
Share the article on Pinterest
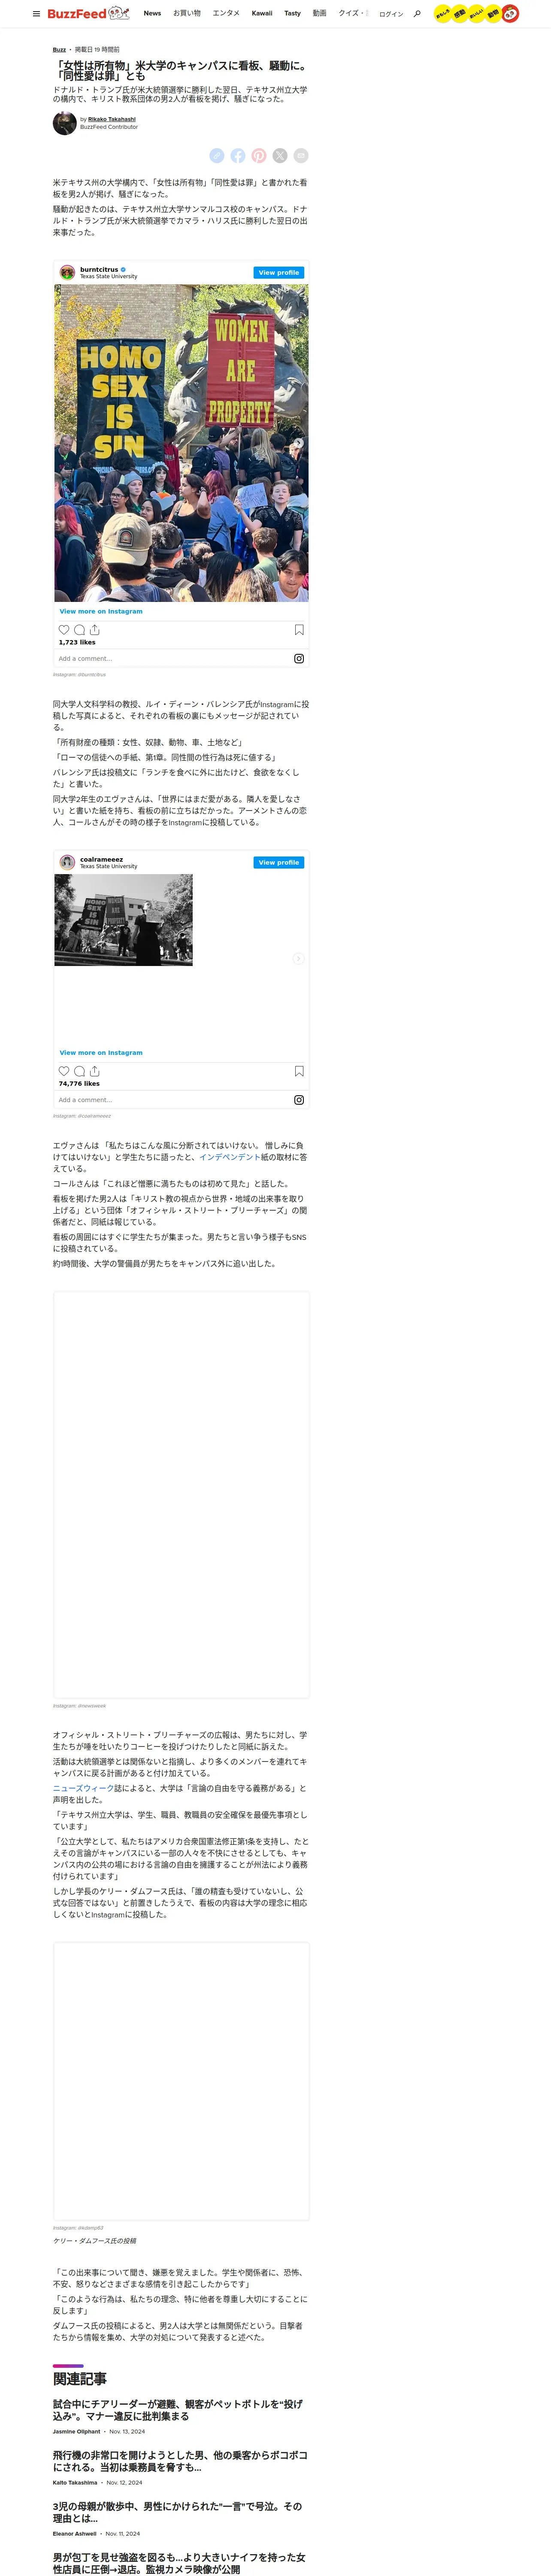coord(259,155)
